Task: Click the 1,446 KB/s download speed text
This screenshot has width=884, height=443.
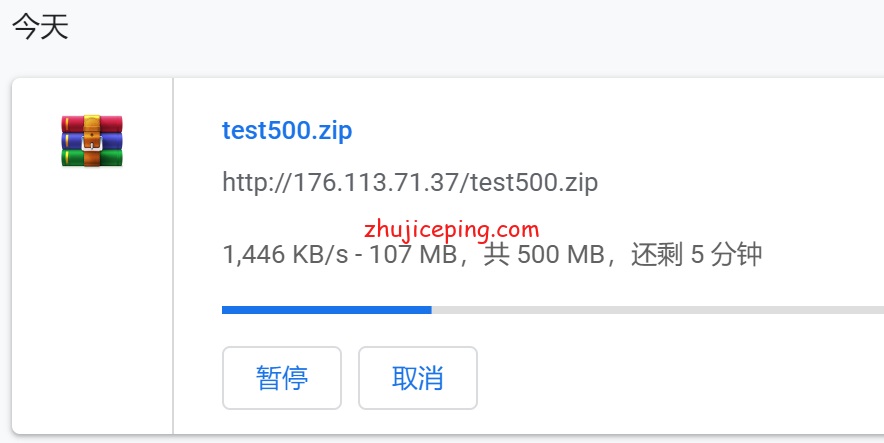Action: point(285,254)
